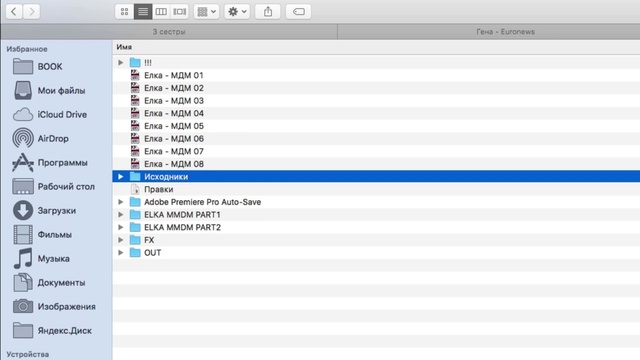Select the '!!!' folder row

coord(376,62)
